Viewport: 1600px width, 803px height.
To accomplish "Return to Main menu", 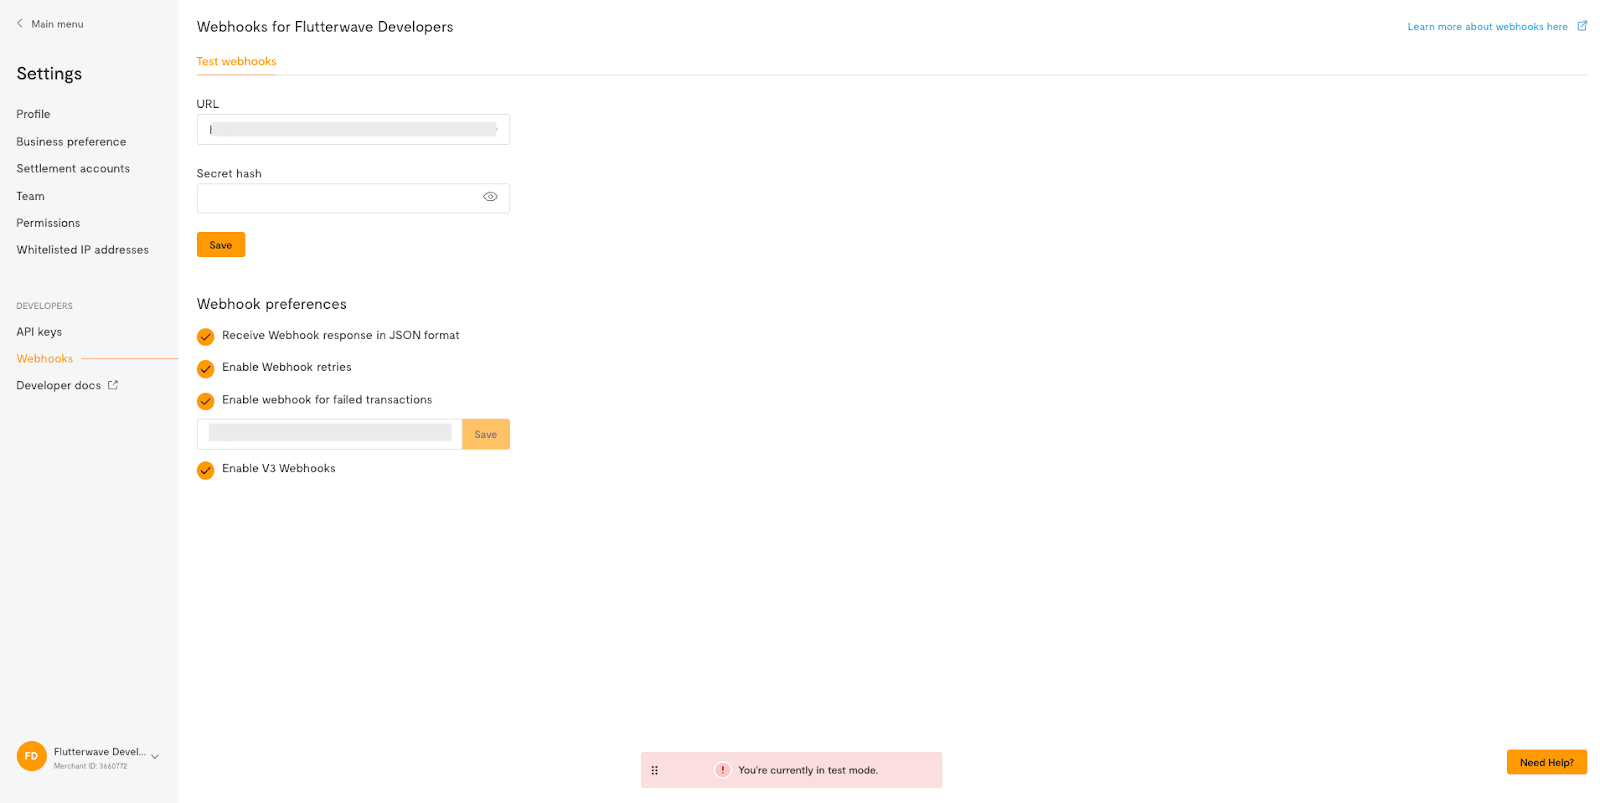I will [x=57, y=24].
